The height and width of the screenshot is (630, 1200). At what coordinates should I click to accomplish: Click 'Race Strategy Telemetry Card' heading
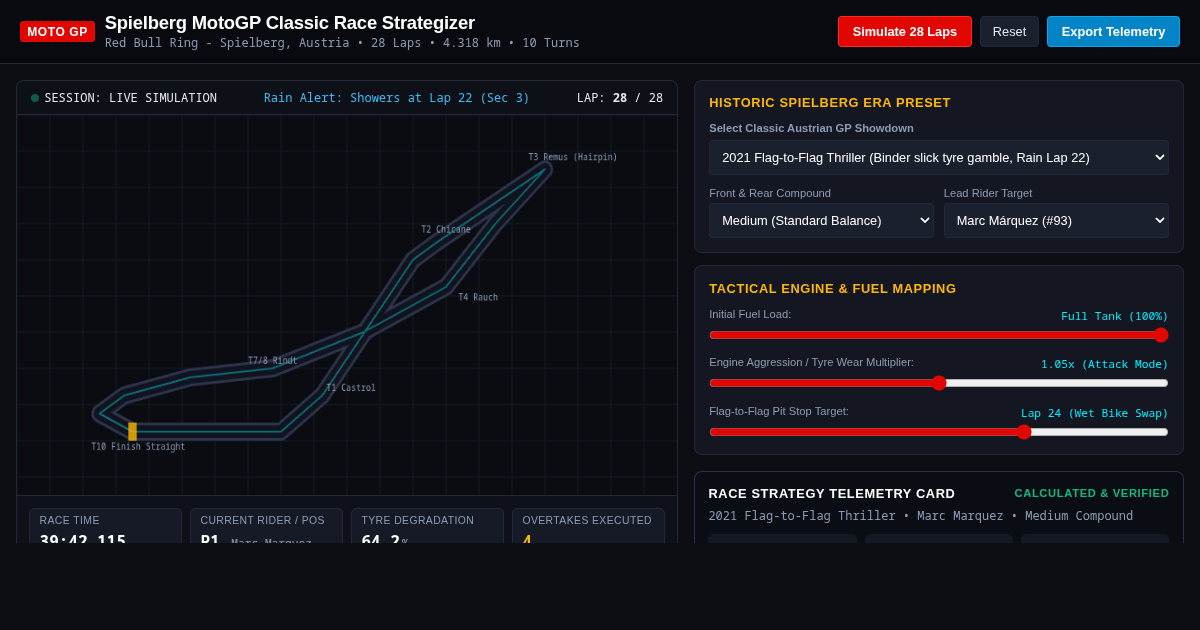pos(832,493)
